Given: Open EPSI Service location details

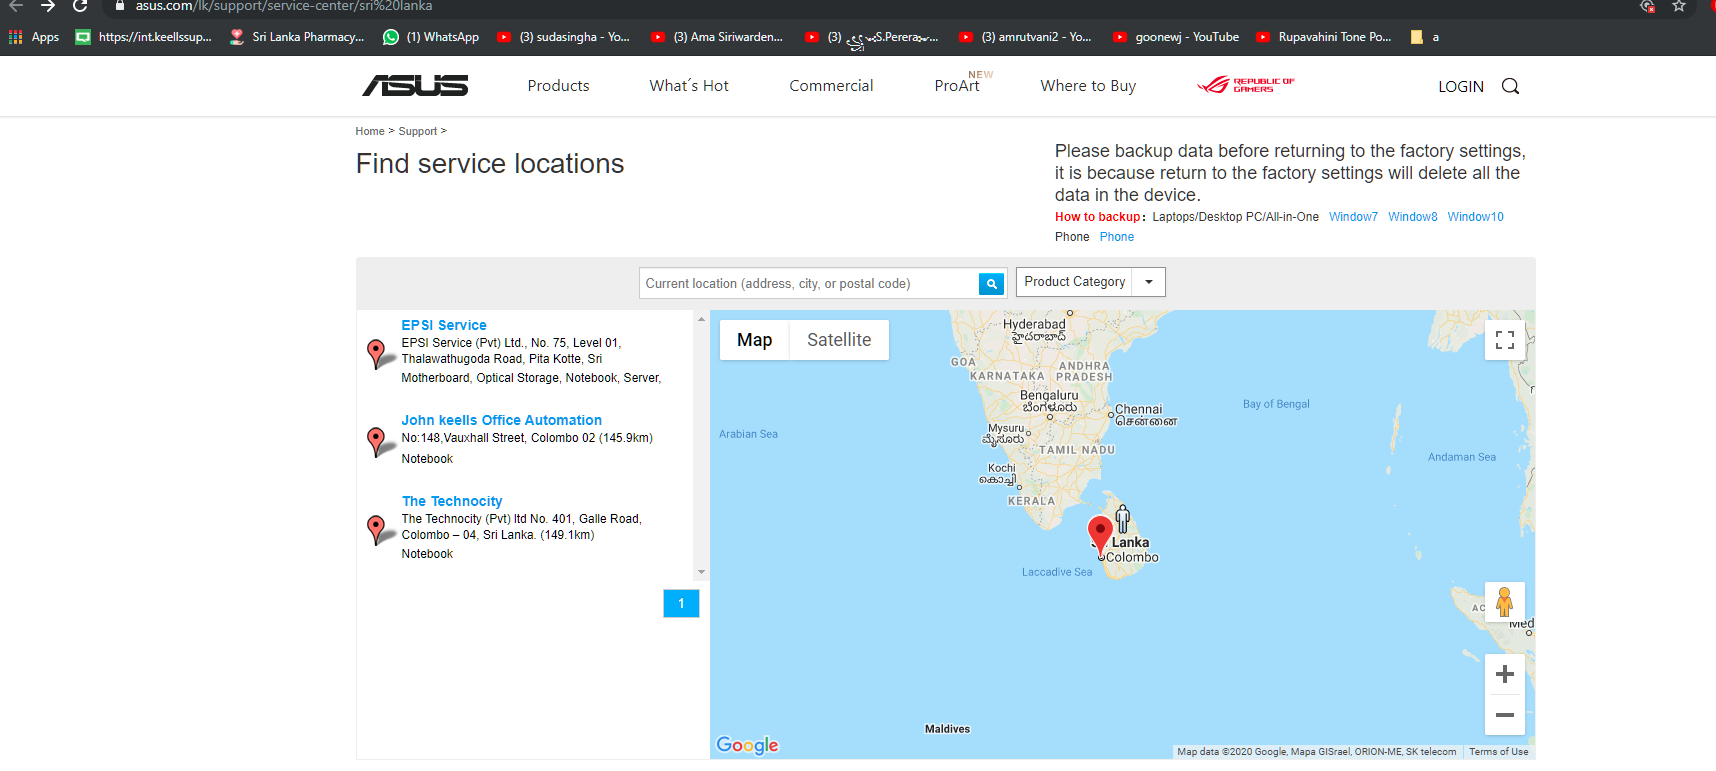Looking at the screenshot, I should coord(444,325).
